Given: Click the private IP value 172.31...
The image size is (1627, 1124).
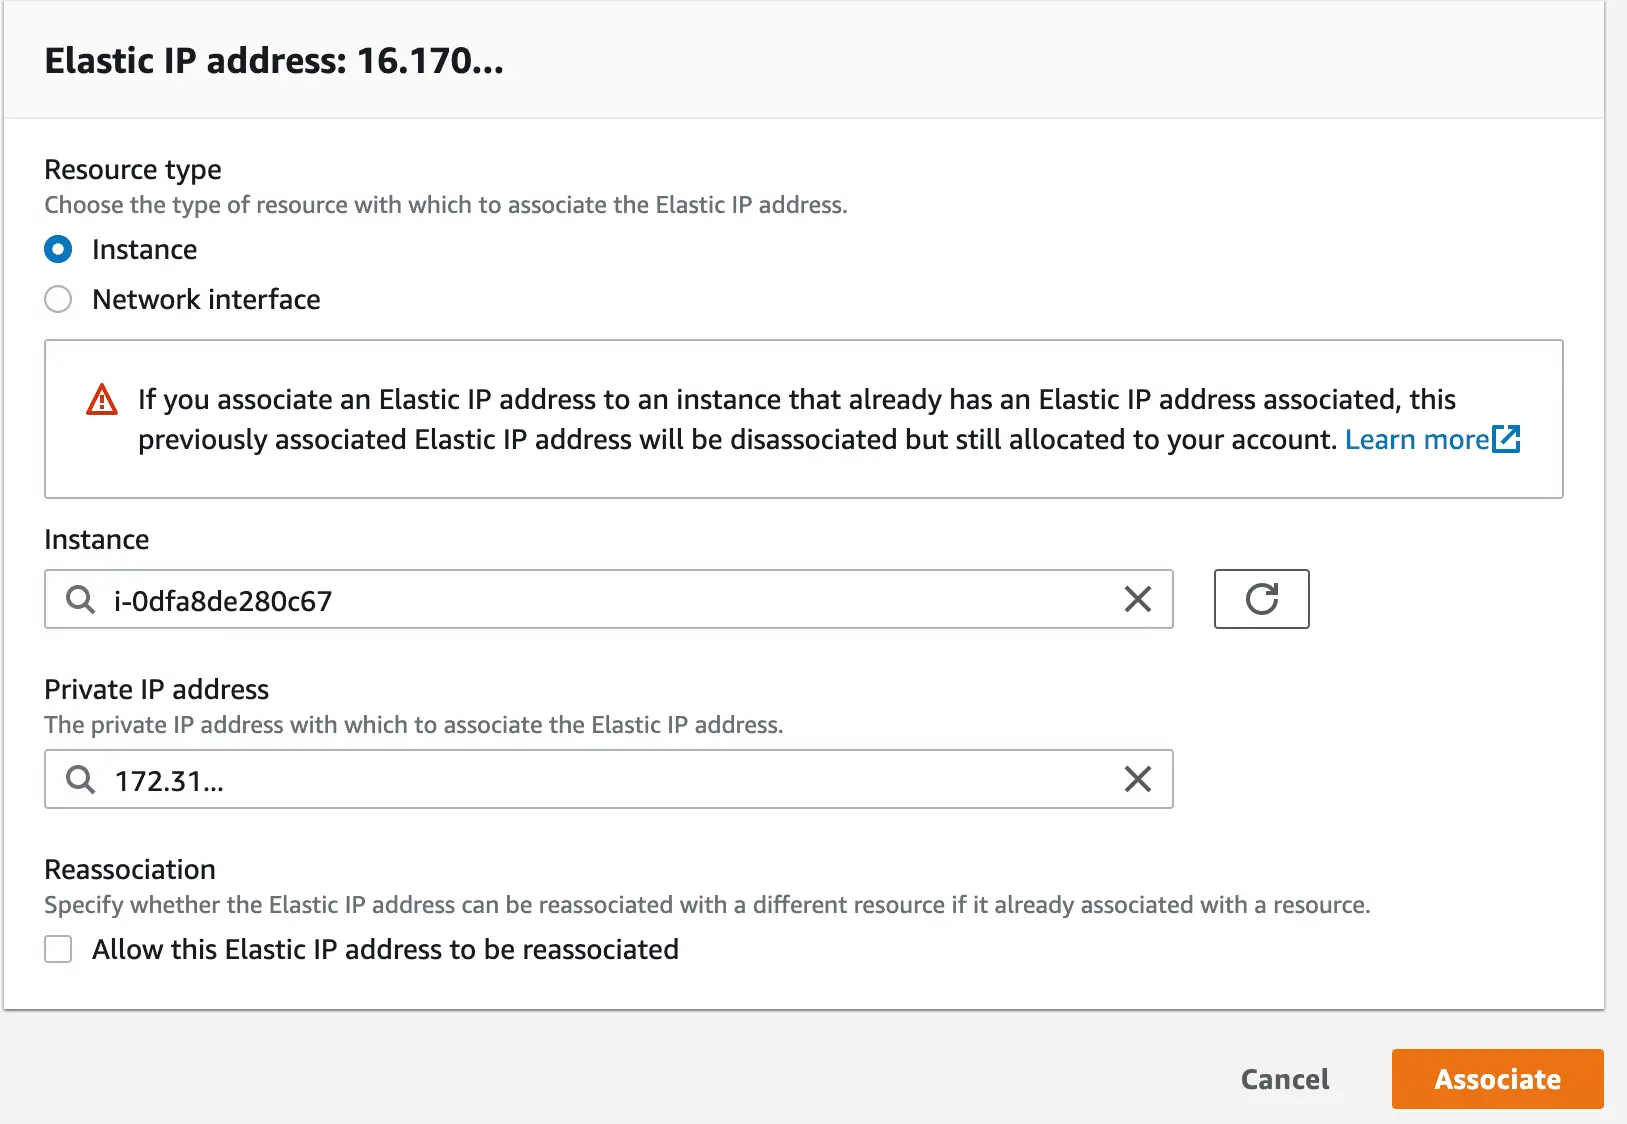Looking at the screenshot, I should click(x=167, y=780).
